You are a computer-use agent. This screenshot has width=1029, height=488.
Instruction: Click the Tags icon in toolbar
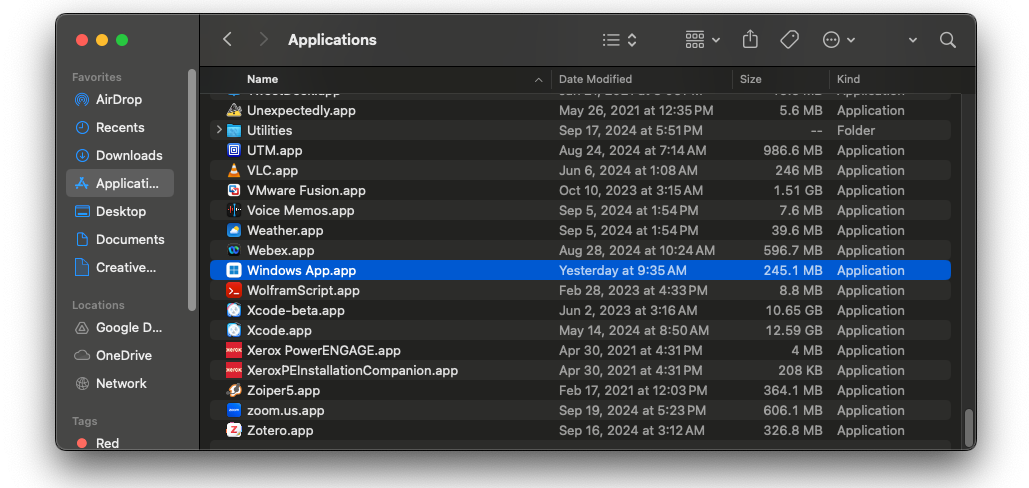(789, 40)
